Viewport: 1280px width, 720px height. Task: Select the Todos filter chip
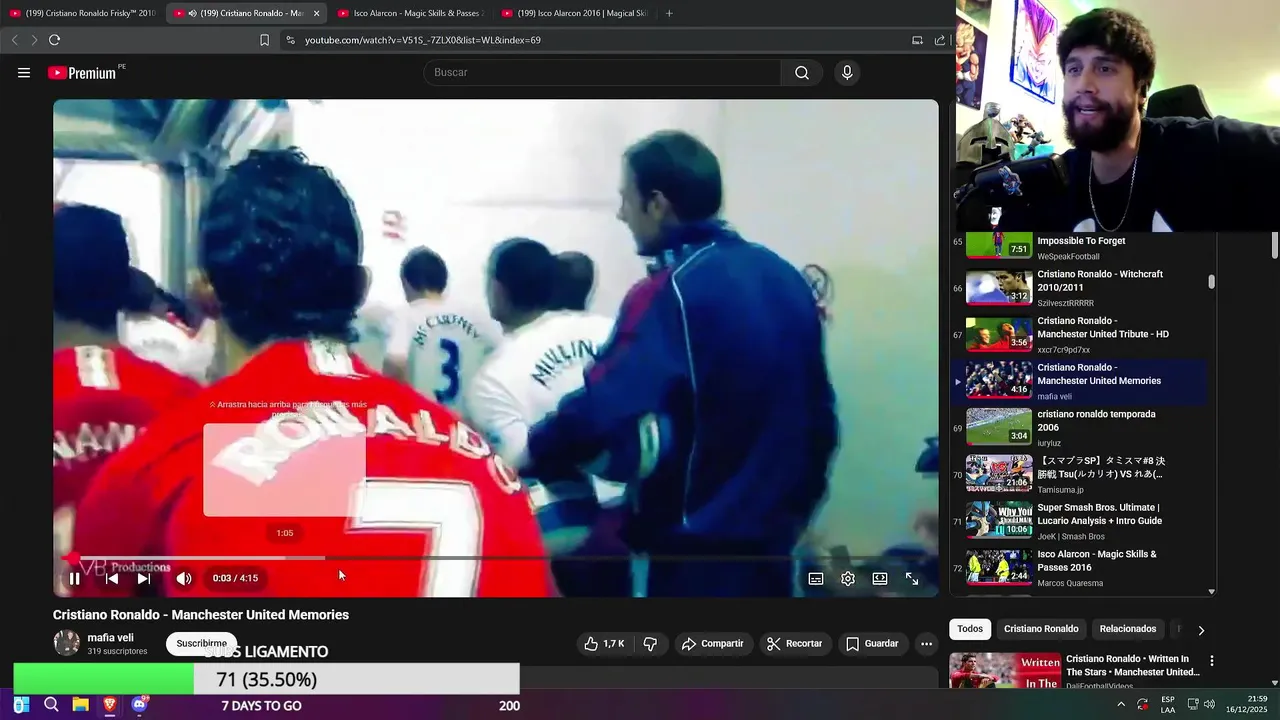970,629
